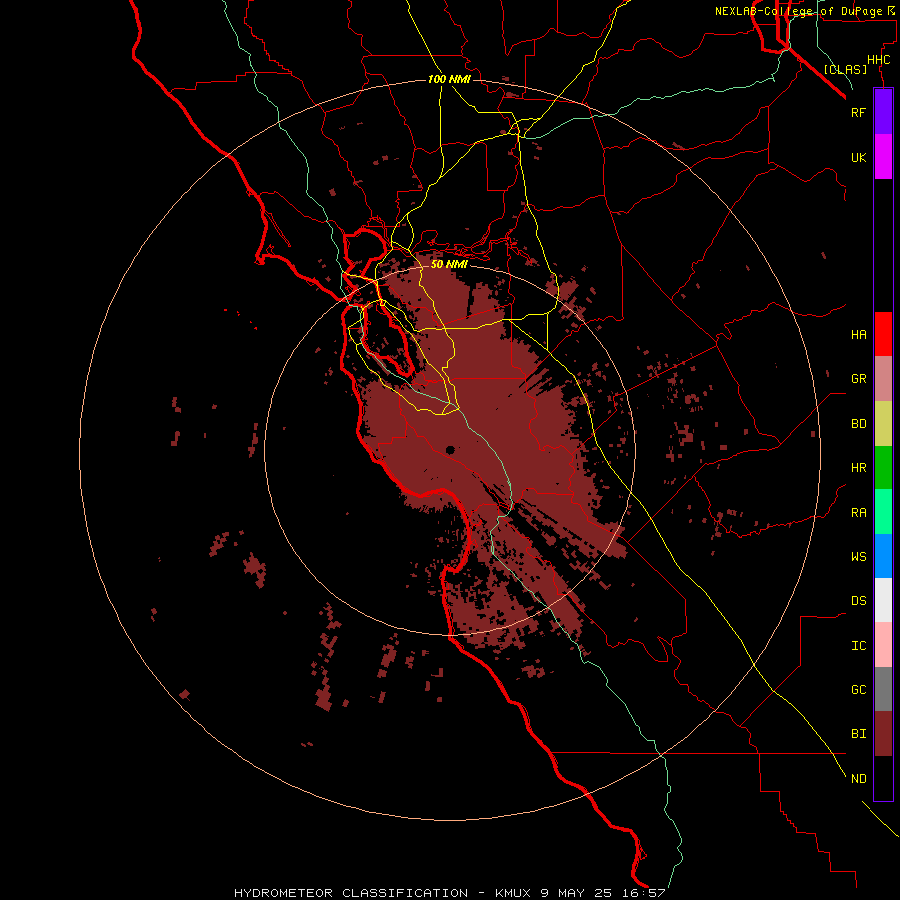This screenshot has width=900, height=900.
Task: Select the GR pink legend swatch
Action: coord(883,379)
